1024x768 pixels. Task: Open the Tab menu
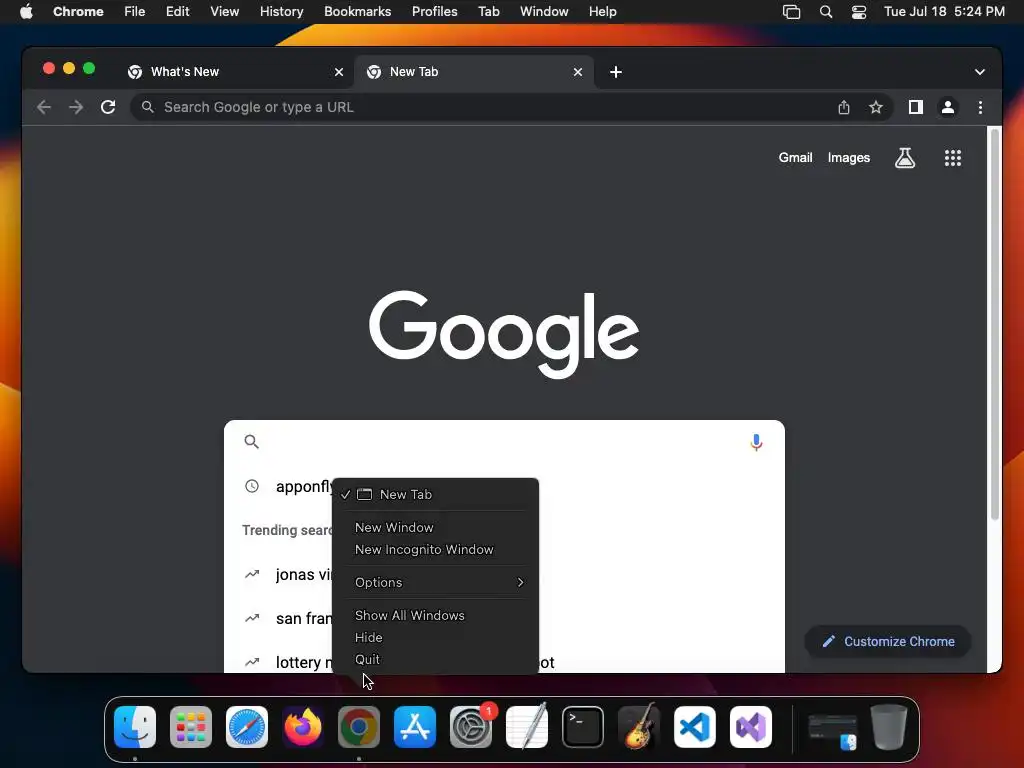(x=488, y=12)
